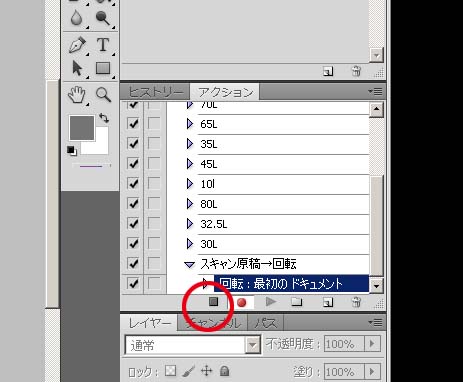
Task: Stop recording with the square stop button
Action: 213,302
